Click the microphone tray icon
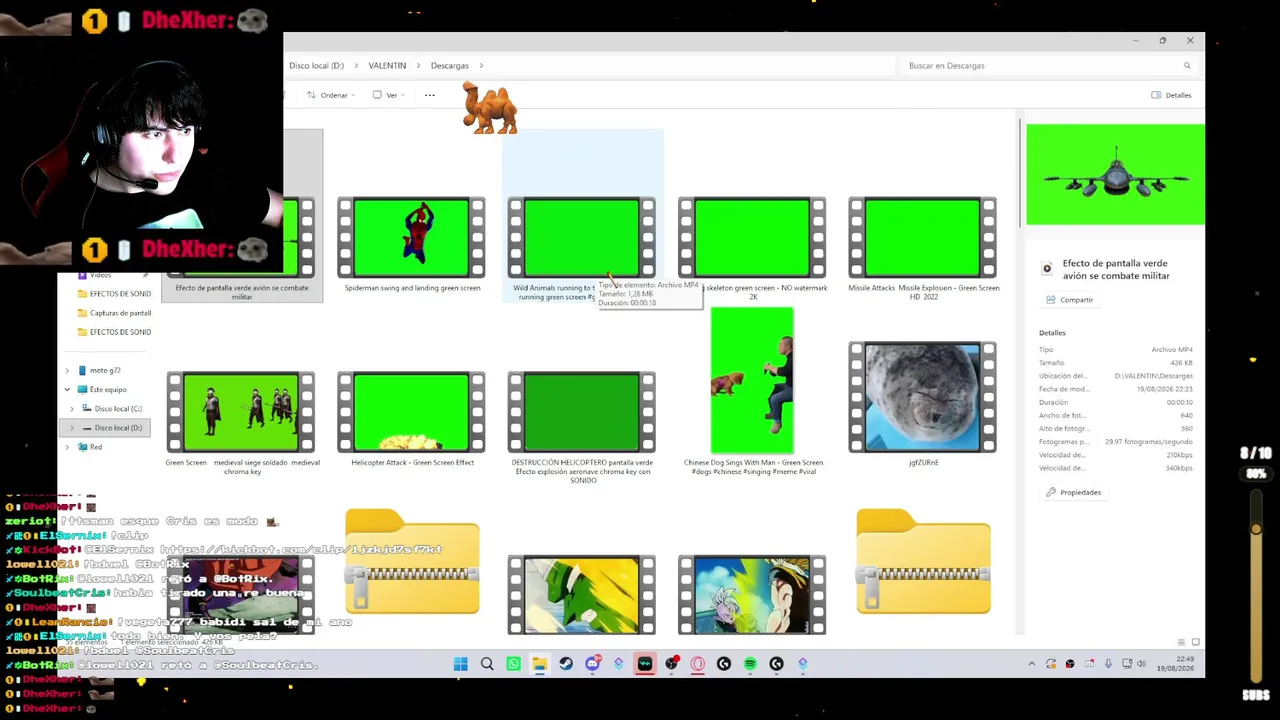Screen dimensions: 1280x720 tap(1108, 664)
